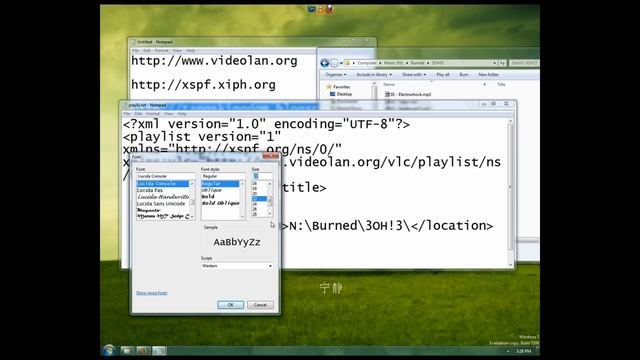640x360 pixels.
Task: Click Play all in Explorer toolbar
Action: (443, 75)
